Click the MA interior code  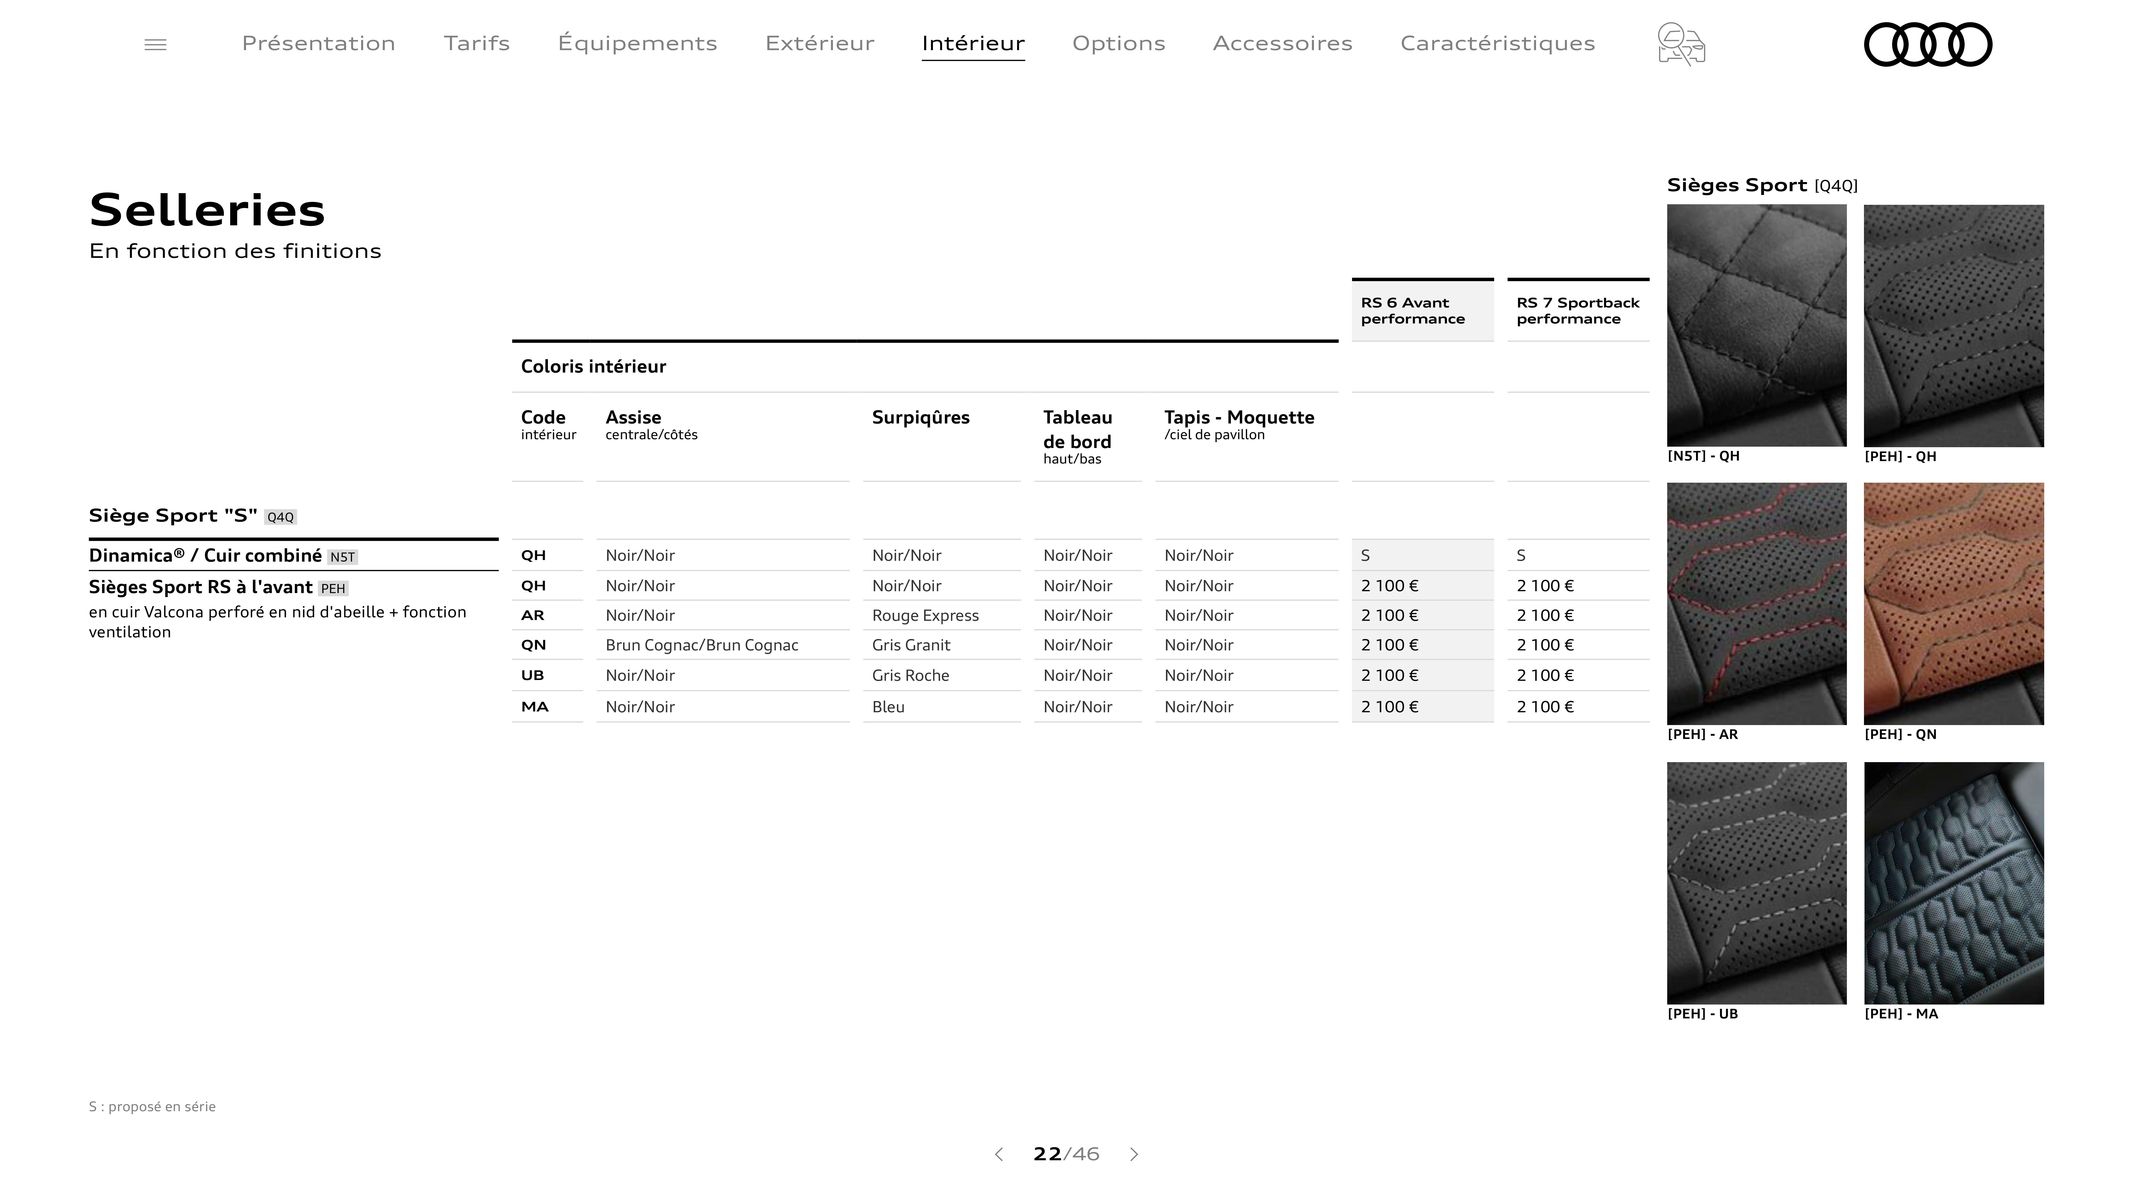[x=534, y=707]
